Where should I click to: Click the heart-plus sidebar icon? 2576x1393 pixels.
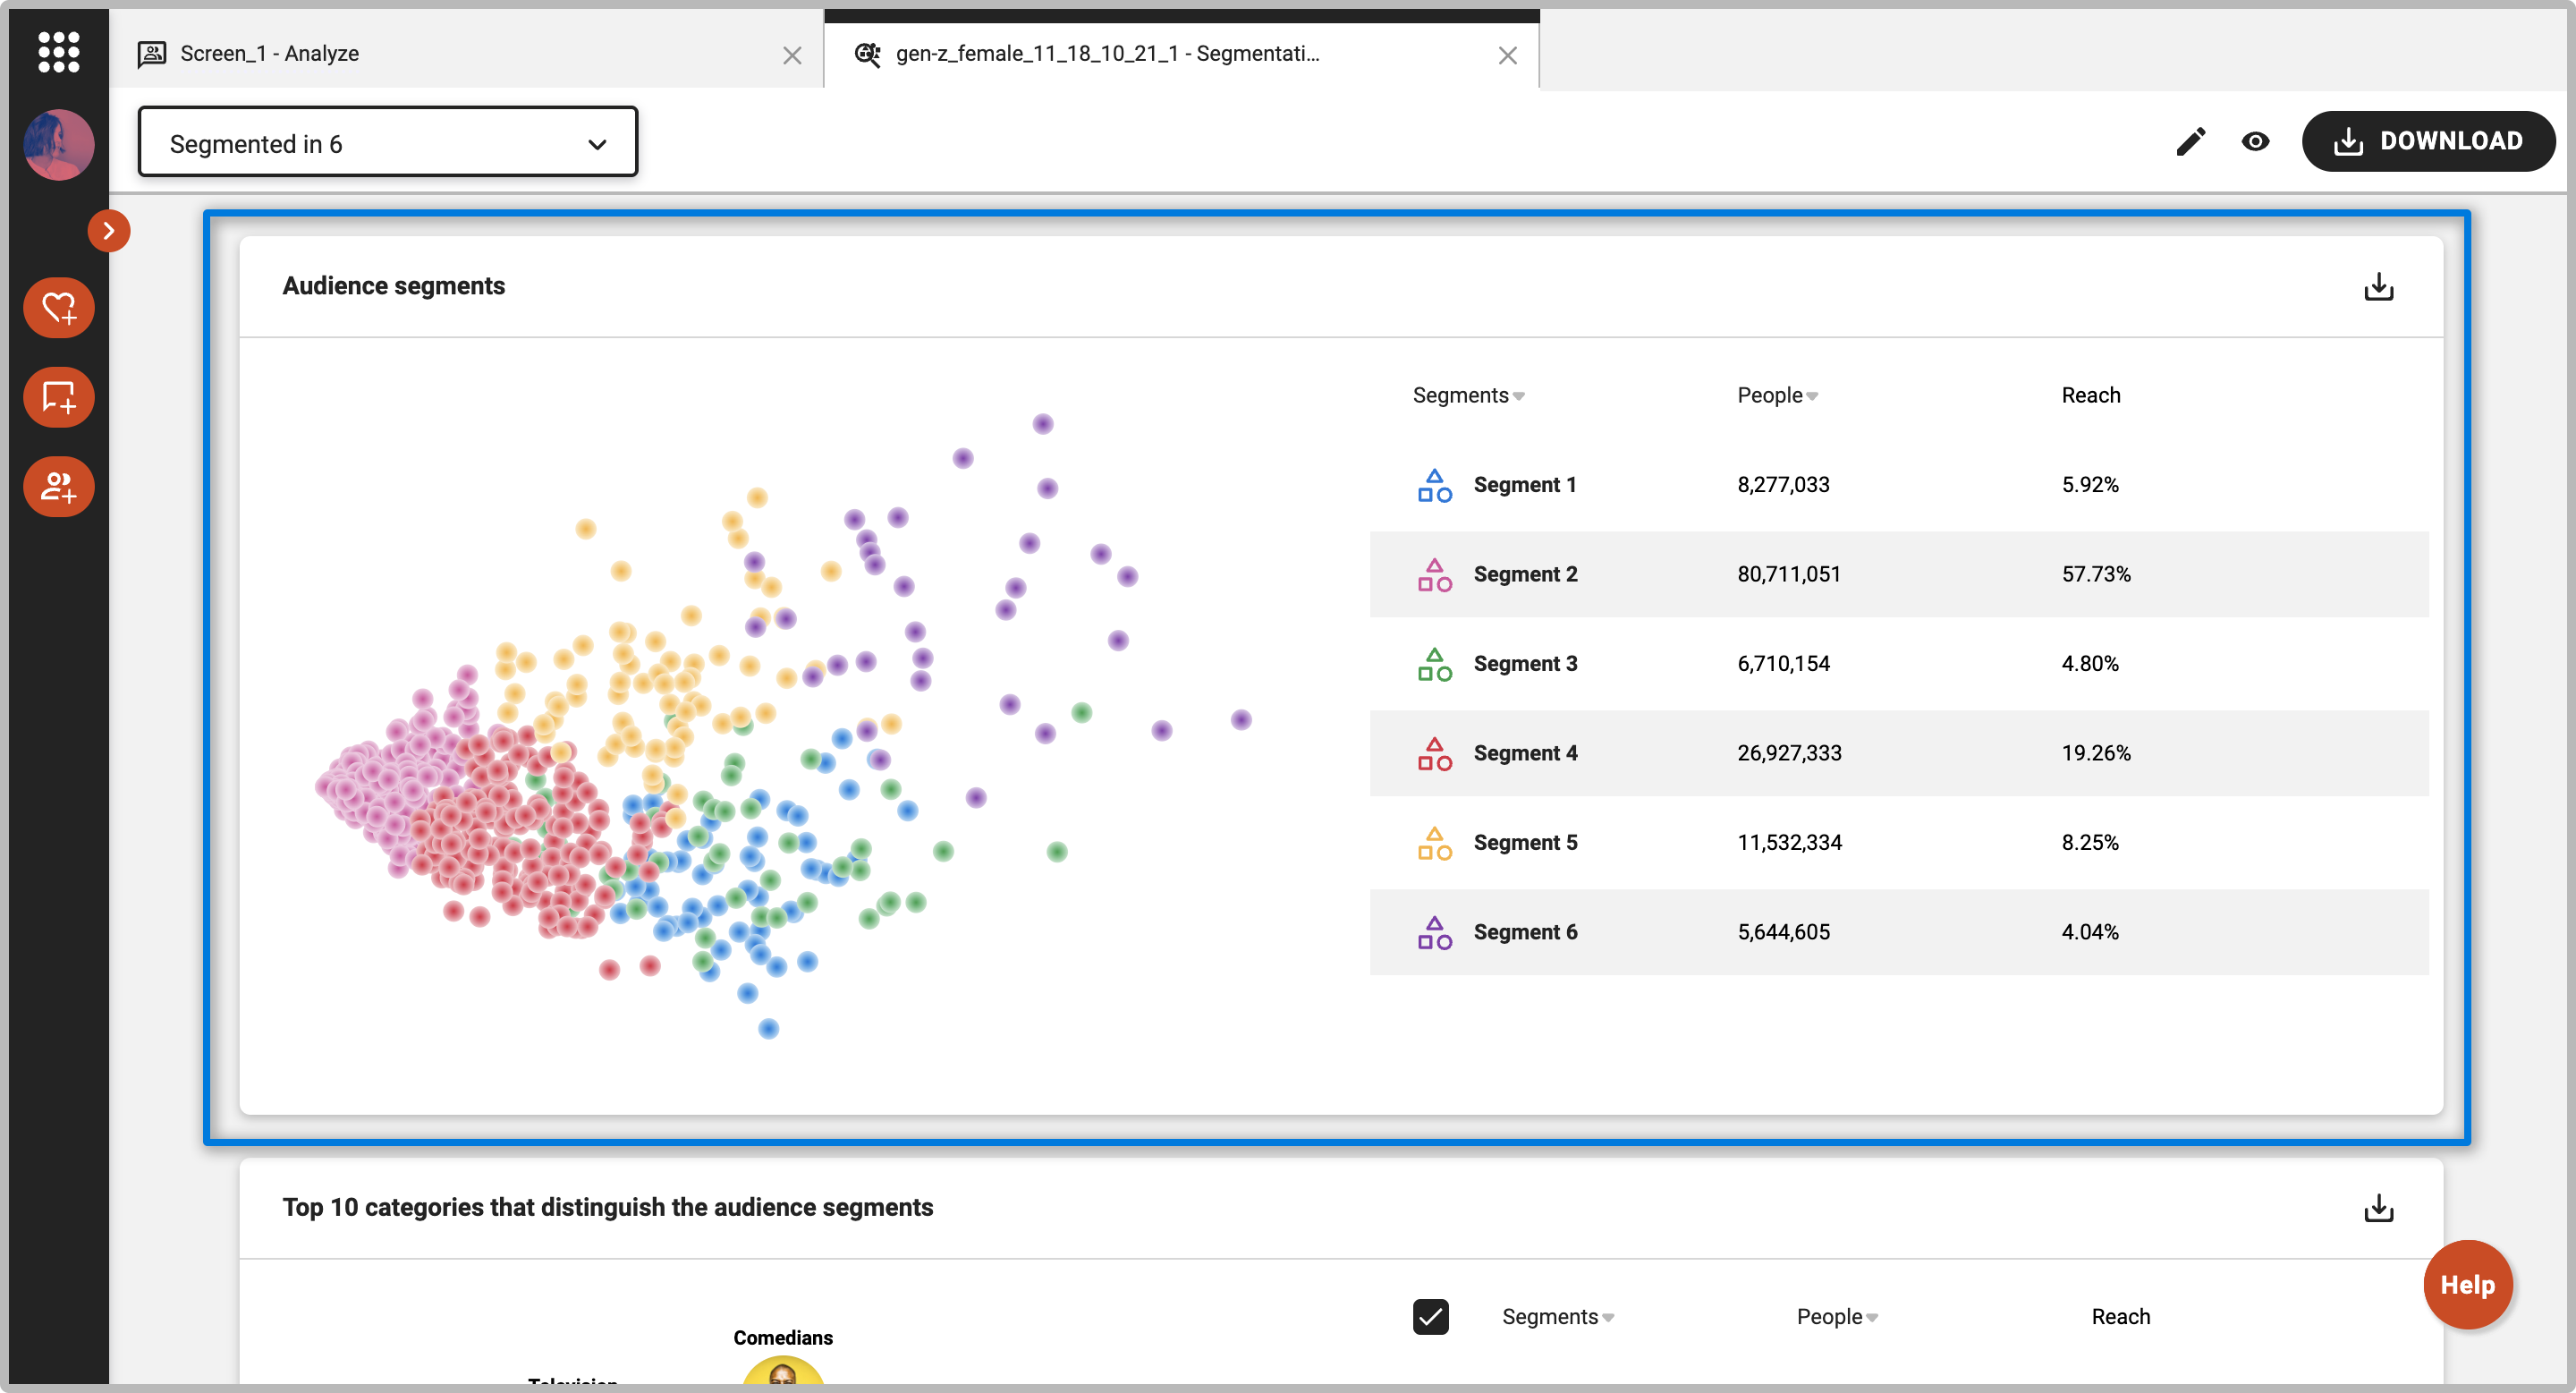tap(58, 308)
